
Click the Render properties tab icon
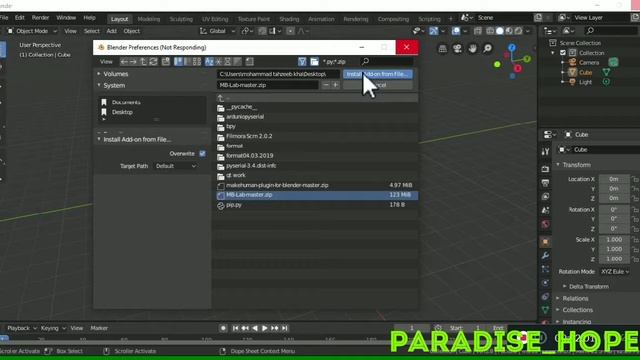pyautogui.click(x=545, y=169)
